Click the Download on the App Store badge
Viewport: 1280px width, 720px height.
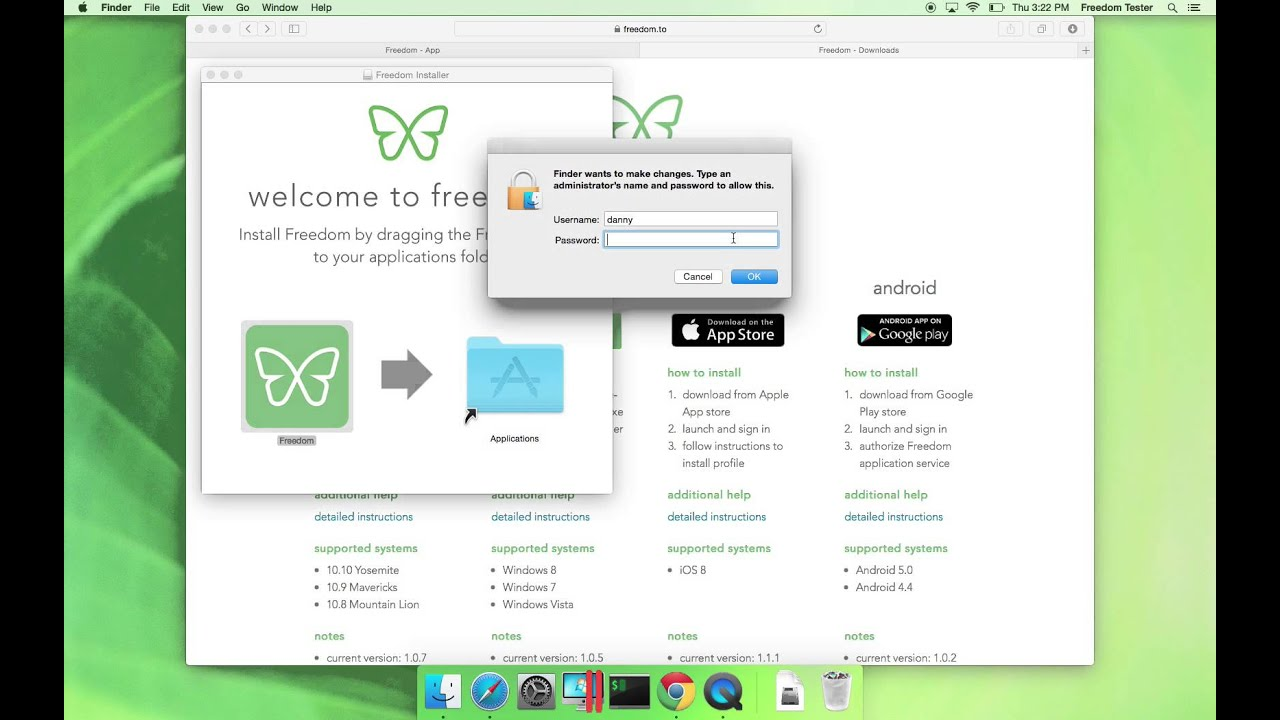728,330
